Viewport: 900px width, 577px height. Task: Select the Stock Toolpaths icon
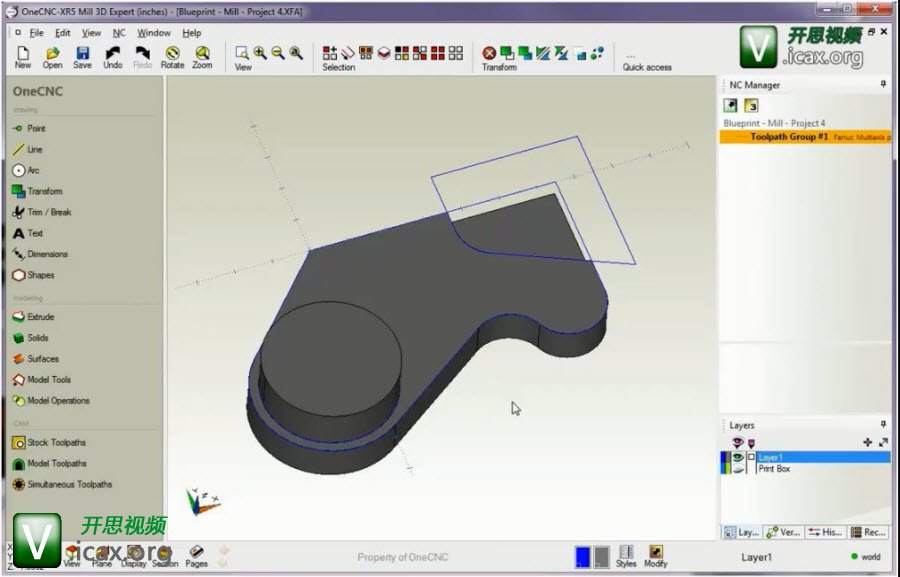pyautogui.click(x=19, y=442)
